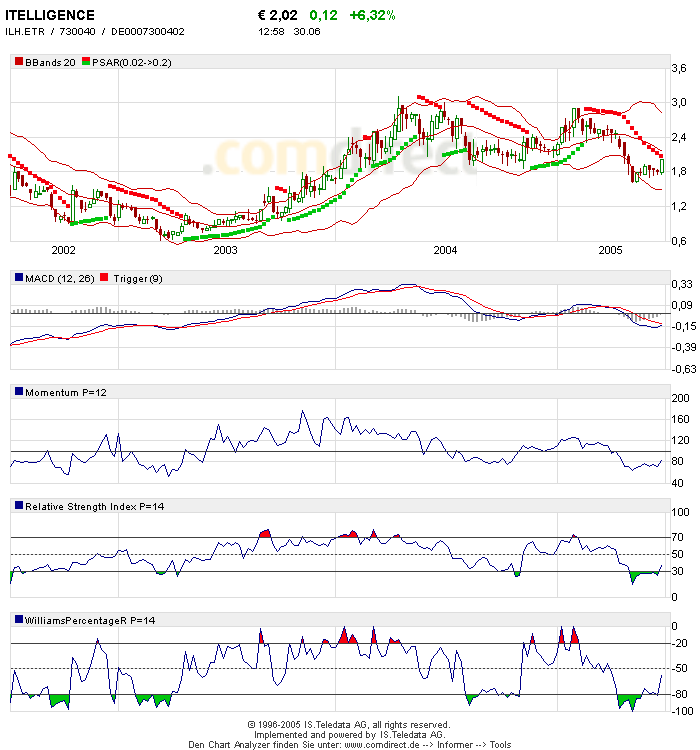Click the -20 Williams %R axis label
Viewport: 700px width, 750px height.
[x=679, y=643]
